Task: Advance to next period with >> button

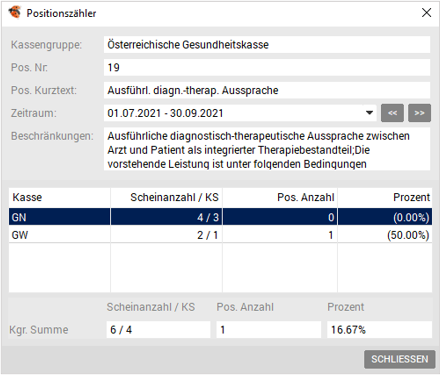Action: pyautogui.click(x=419, y=113)
